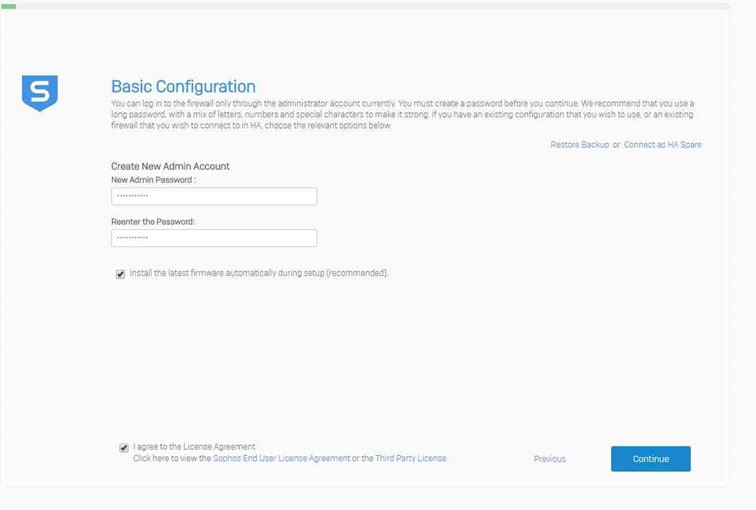The image size is (756, 510).
Task: Click the gray portion of the progress bar
Action: (x=380, y=6)
